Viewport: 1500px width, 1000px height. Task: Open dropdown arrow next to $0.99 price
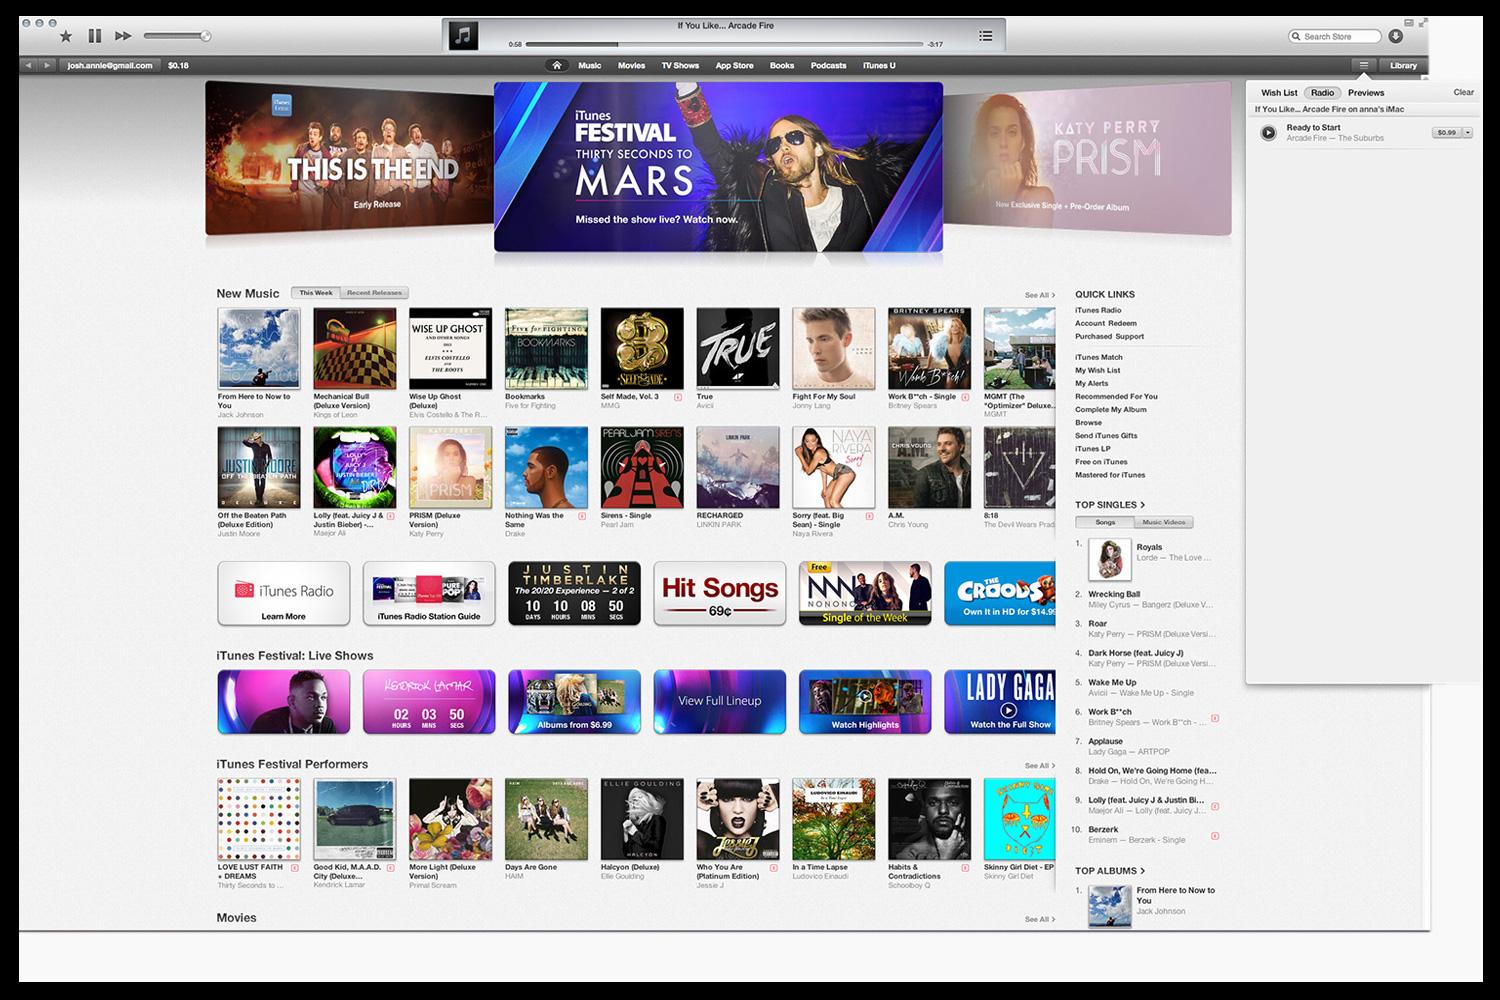click(1467, 132)
